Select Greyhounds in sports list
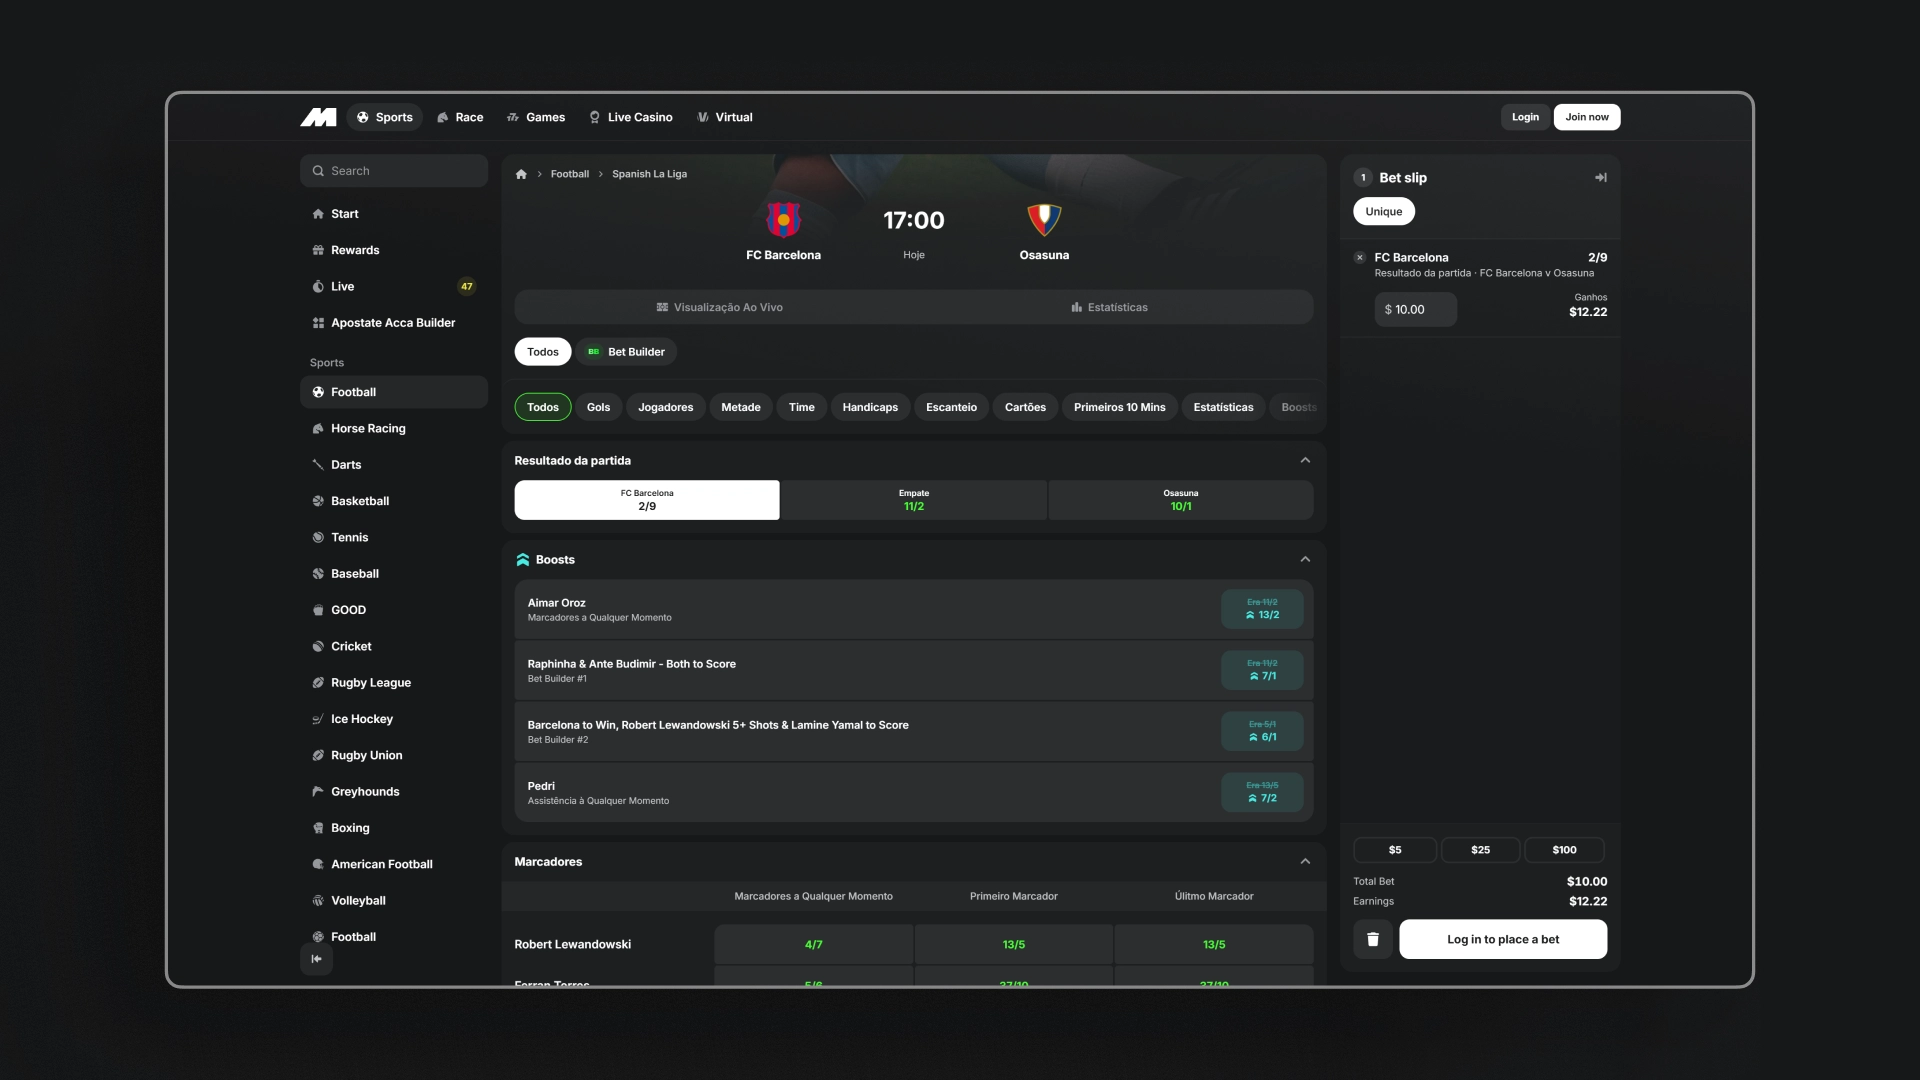Screen dimensions: 1920x1080 click(x=394, y=792)
